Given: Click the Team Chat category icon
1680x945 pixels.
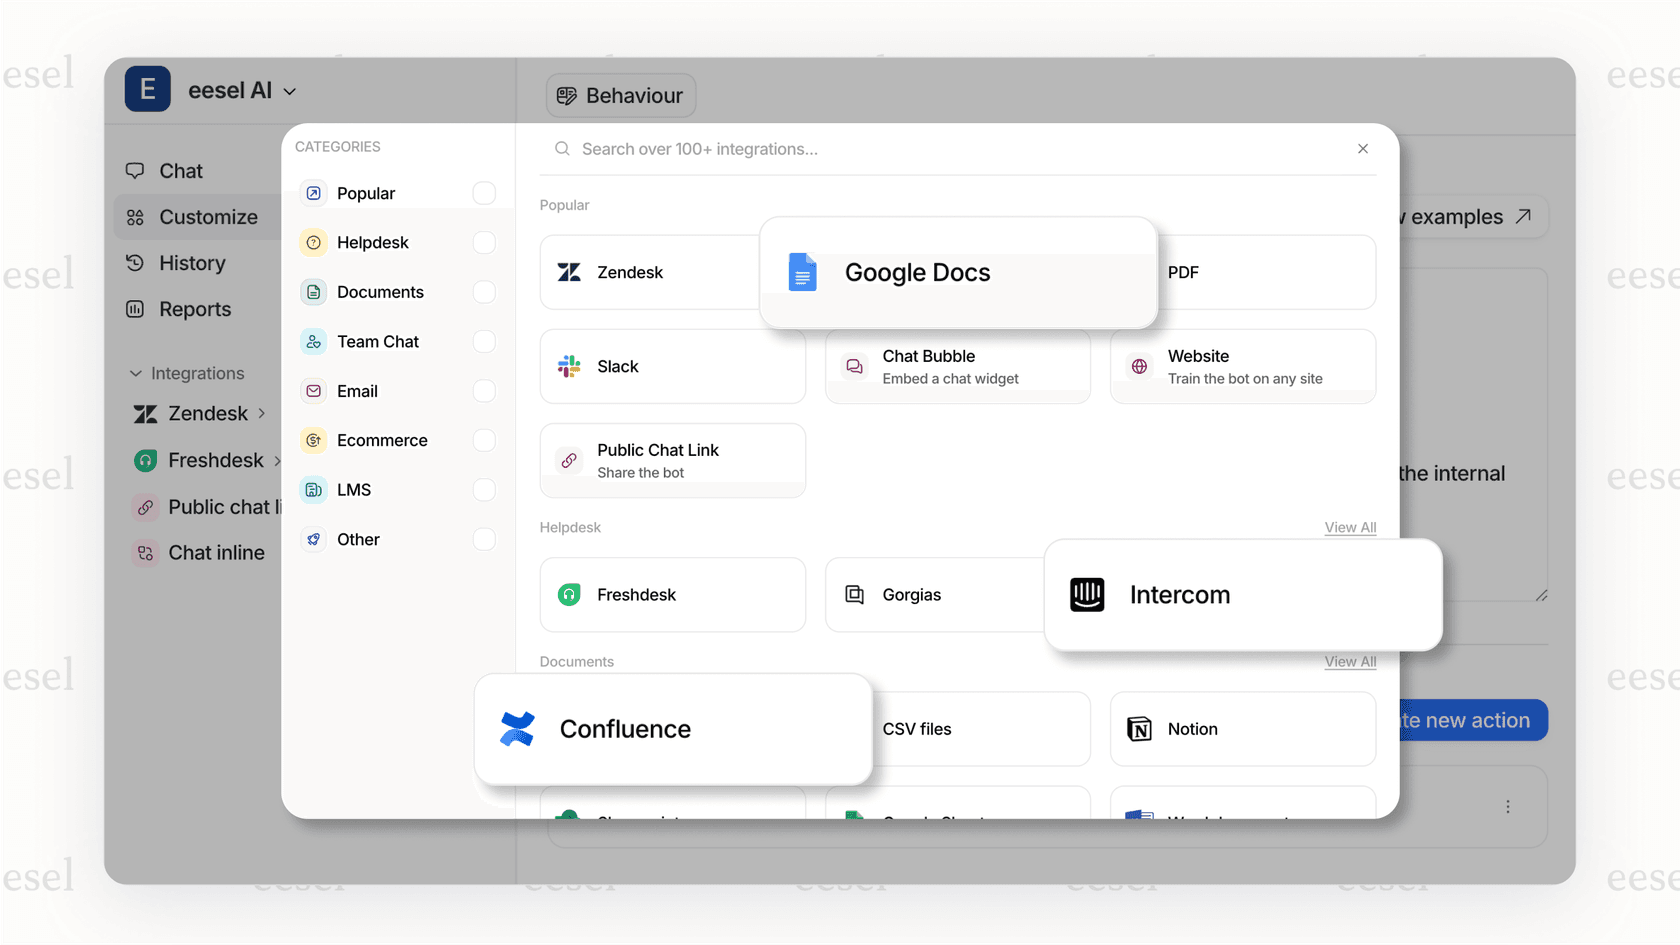Looking at the screenshot, I should click(314, 341).
